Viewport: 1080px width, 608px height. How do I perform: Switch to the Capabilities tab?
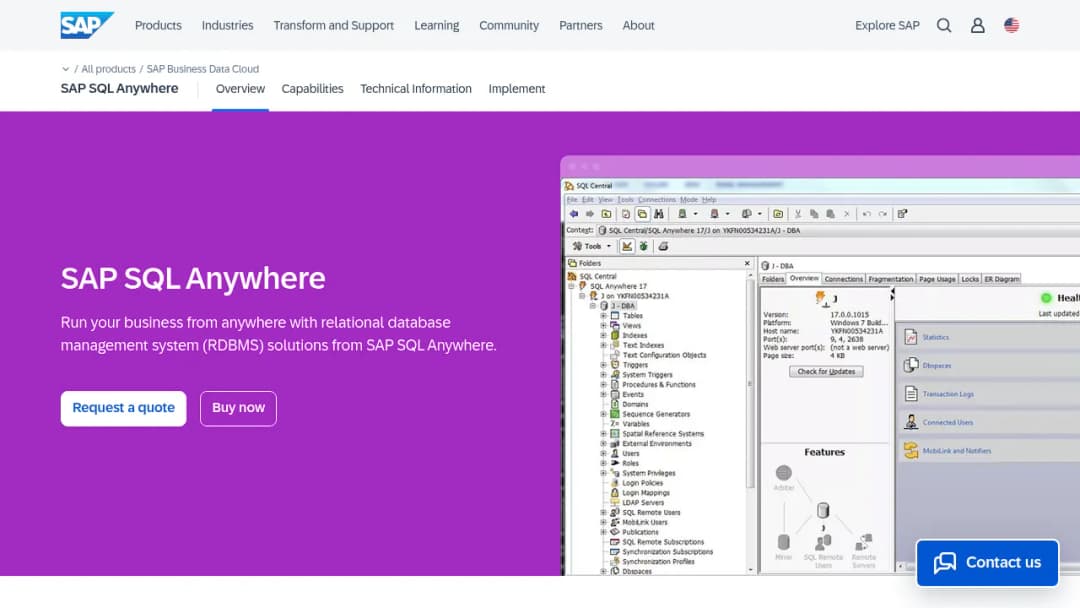[312, 89]
